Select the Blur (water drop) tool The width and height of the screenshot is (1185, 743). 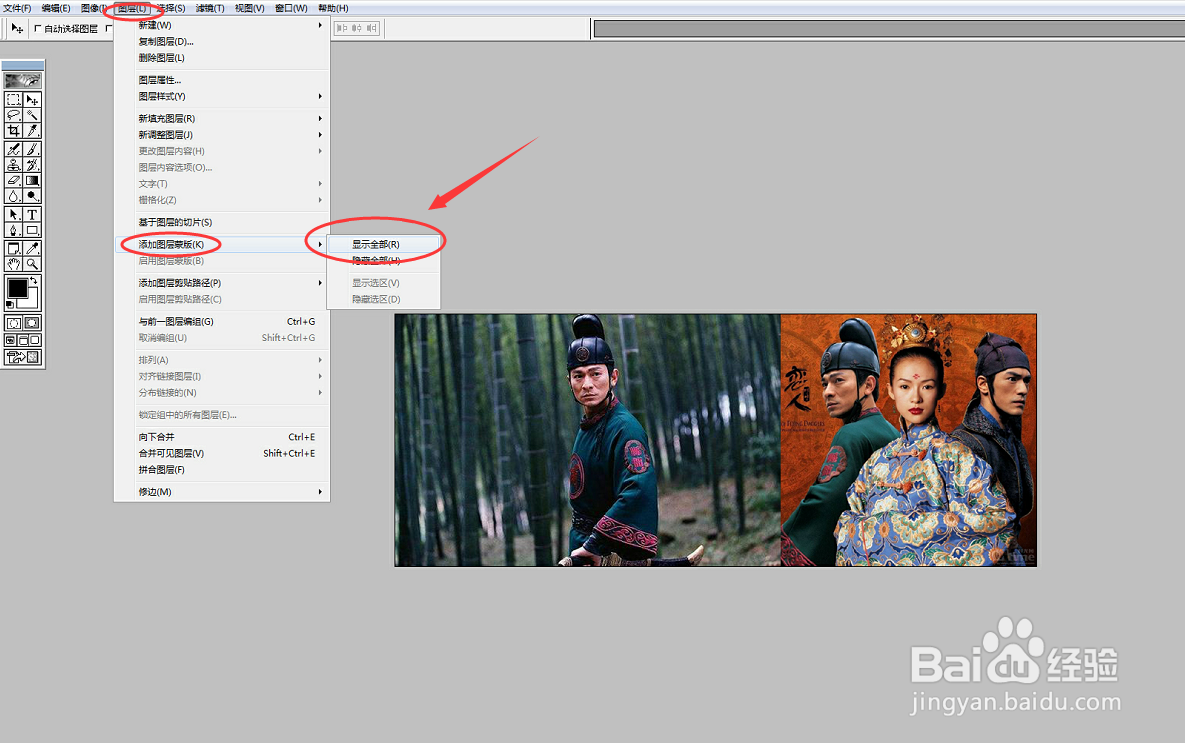tap(14, 196)
